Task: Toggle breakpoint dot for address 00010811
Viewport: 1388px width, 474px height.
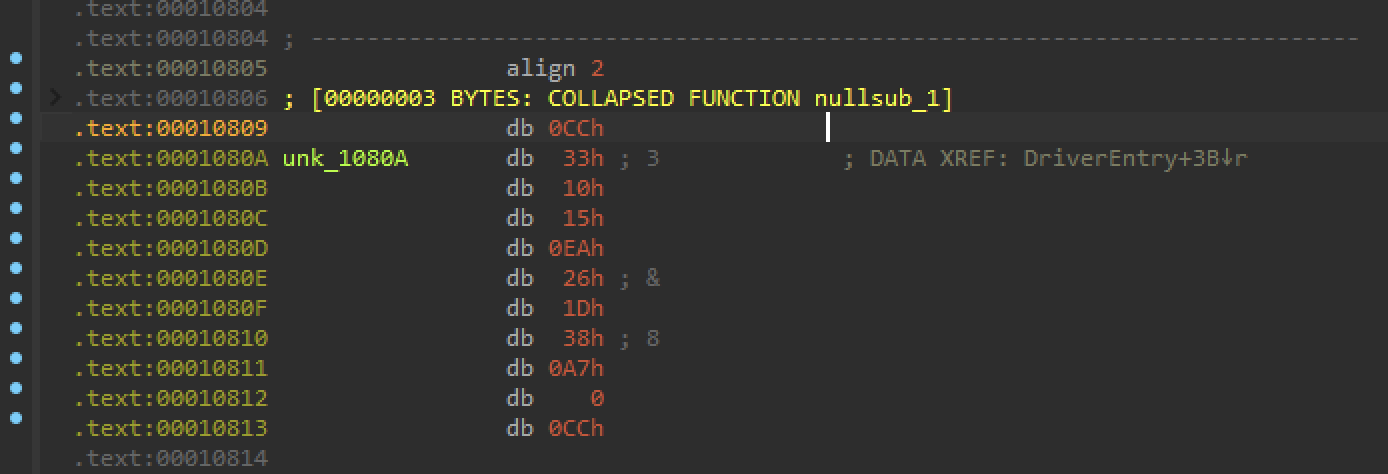Action: pyautogui.click(x=16, y=358)
